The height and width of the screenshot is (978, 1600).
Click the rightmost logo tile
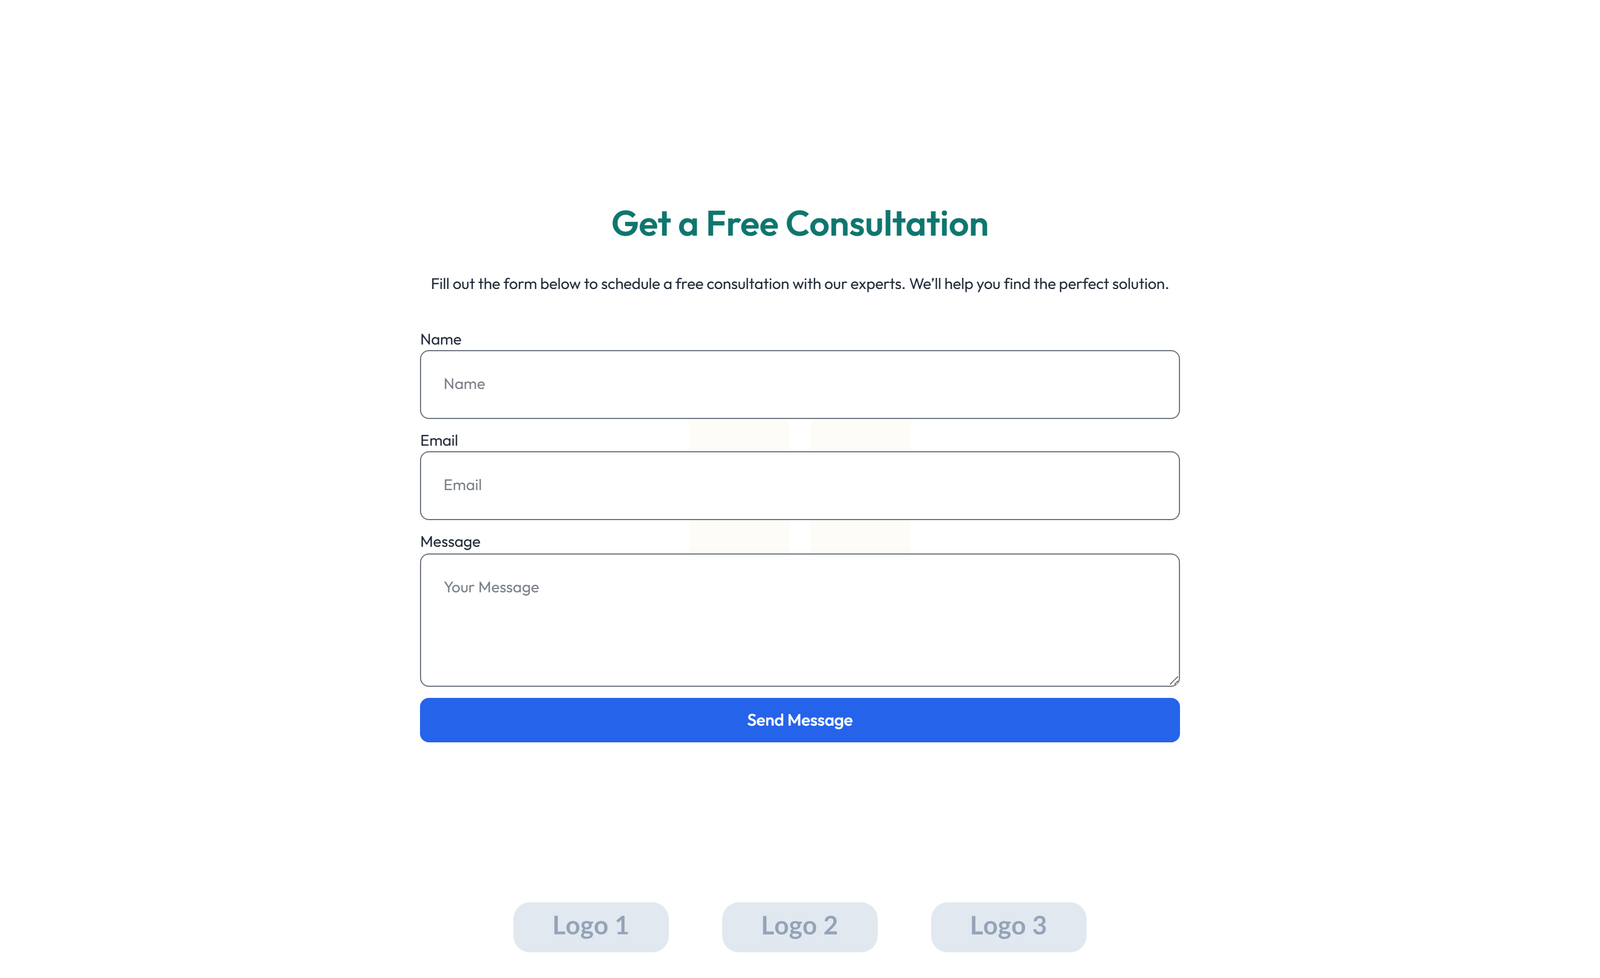tap(1008, 926)
